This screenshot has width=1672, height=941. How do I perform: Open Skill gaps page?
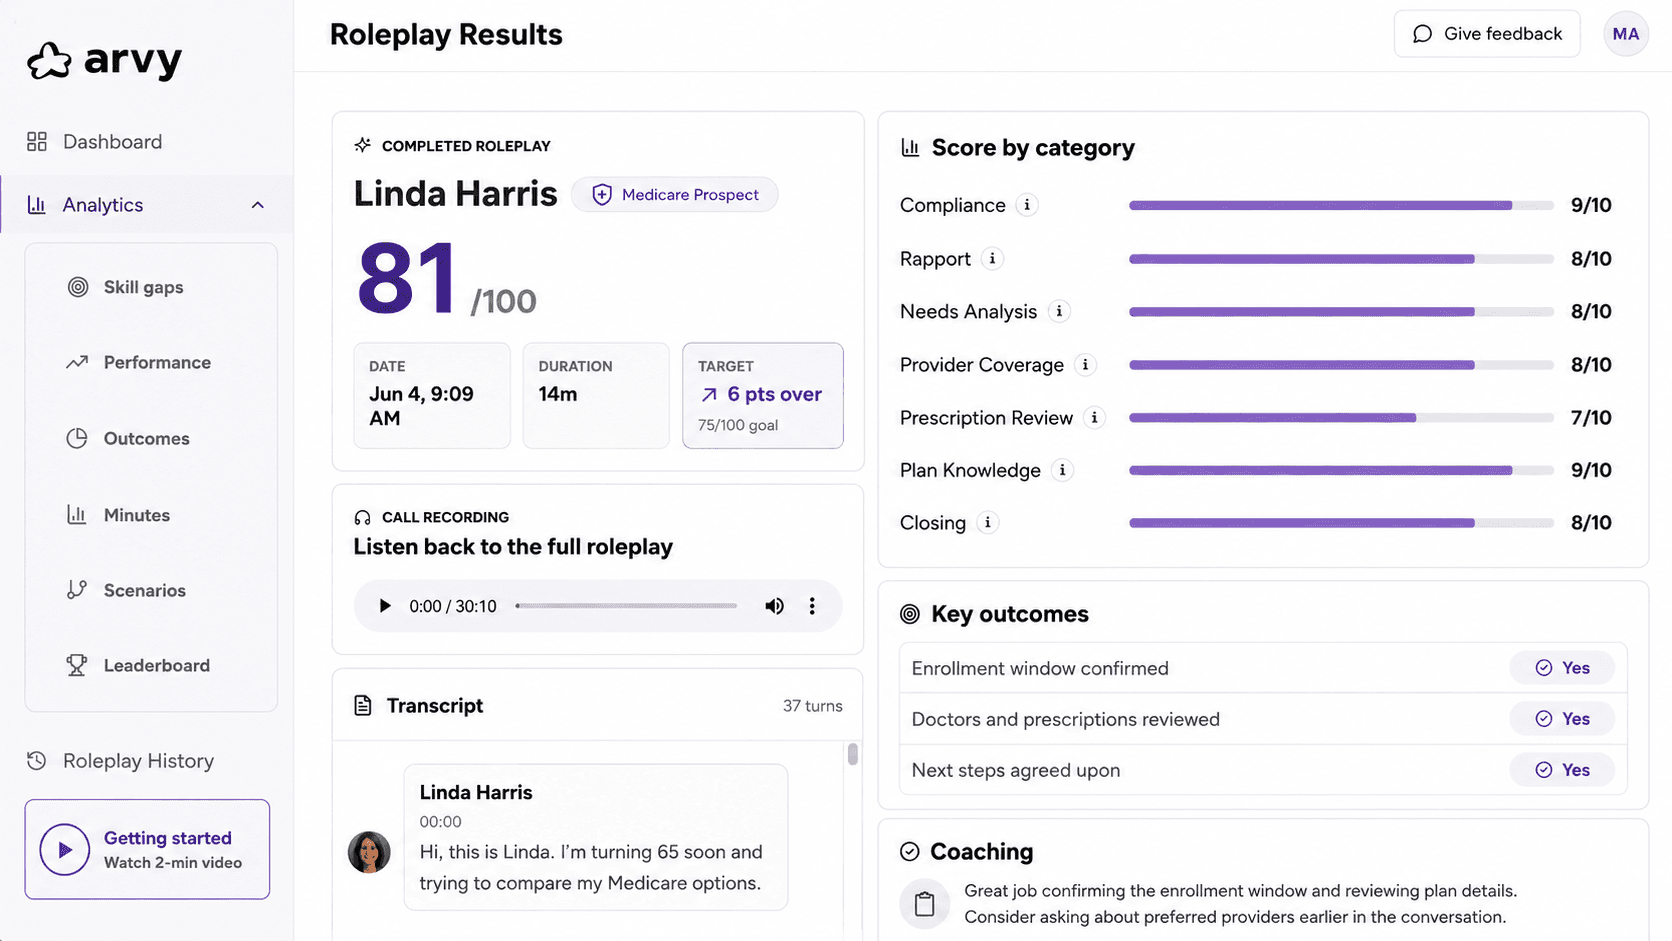pos(143,287)
